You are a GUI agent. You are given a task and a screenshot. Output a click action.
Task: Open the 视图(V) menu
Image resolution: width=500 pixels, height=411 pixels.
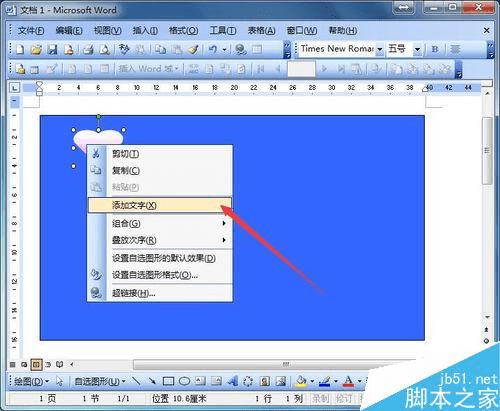click(107, 31)
